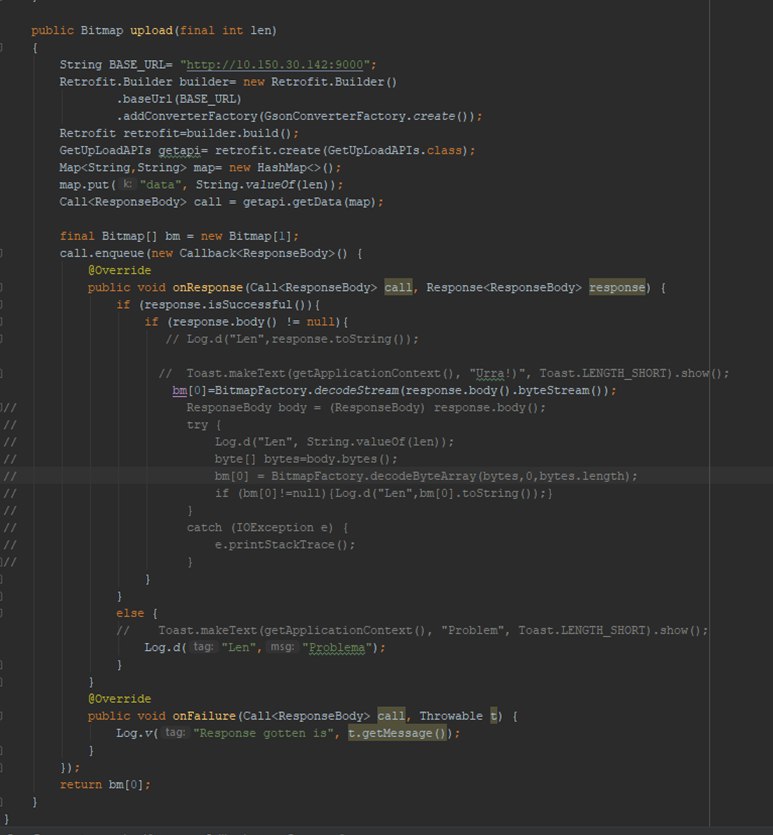Screen dimensions: 773x835
Task: Open the http://10.150.30.142:9000 URL link
Action: pos(275,65)
